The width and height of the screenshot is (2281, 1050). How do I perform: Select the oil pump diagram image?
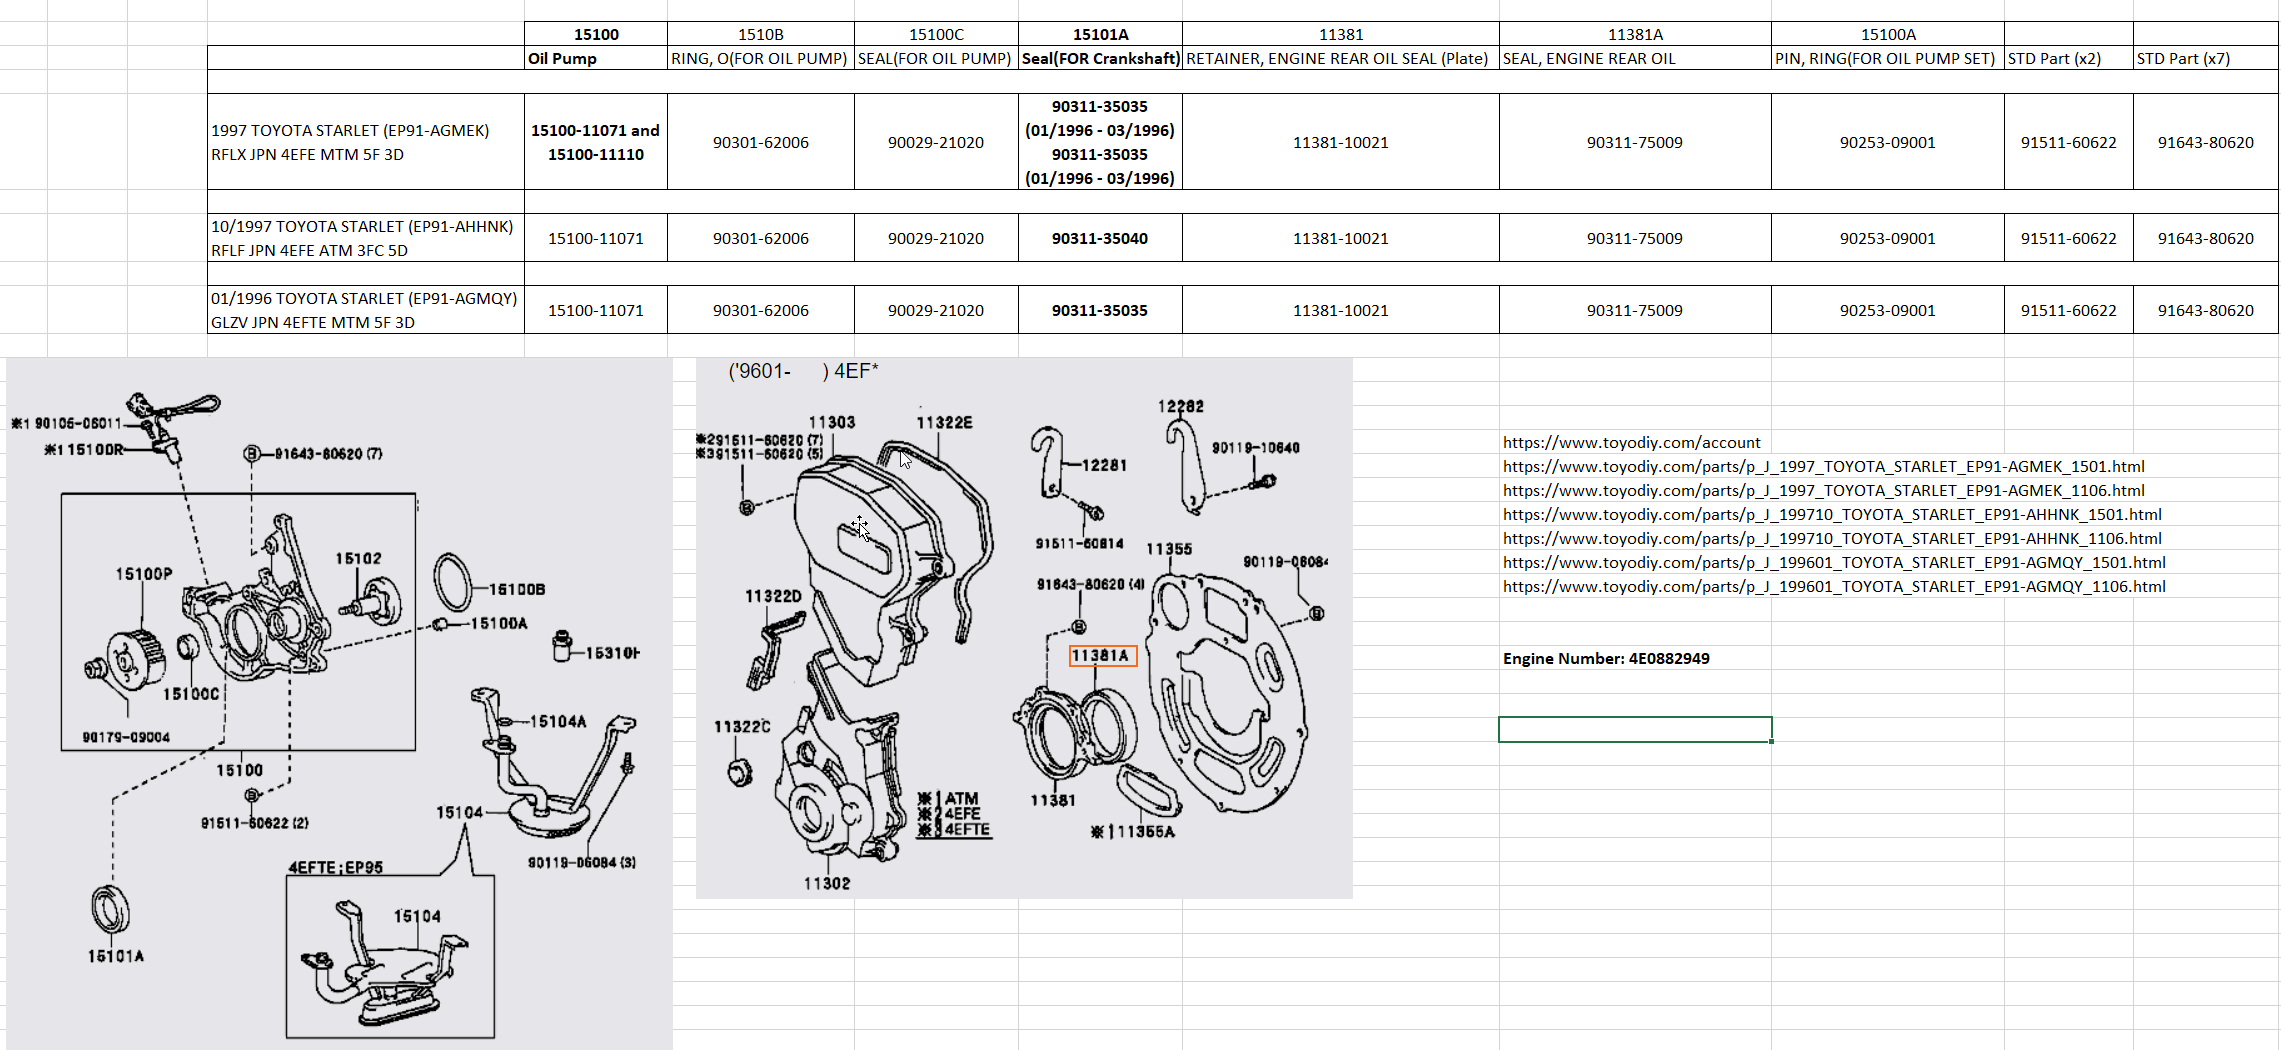coord(339,703)
